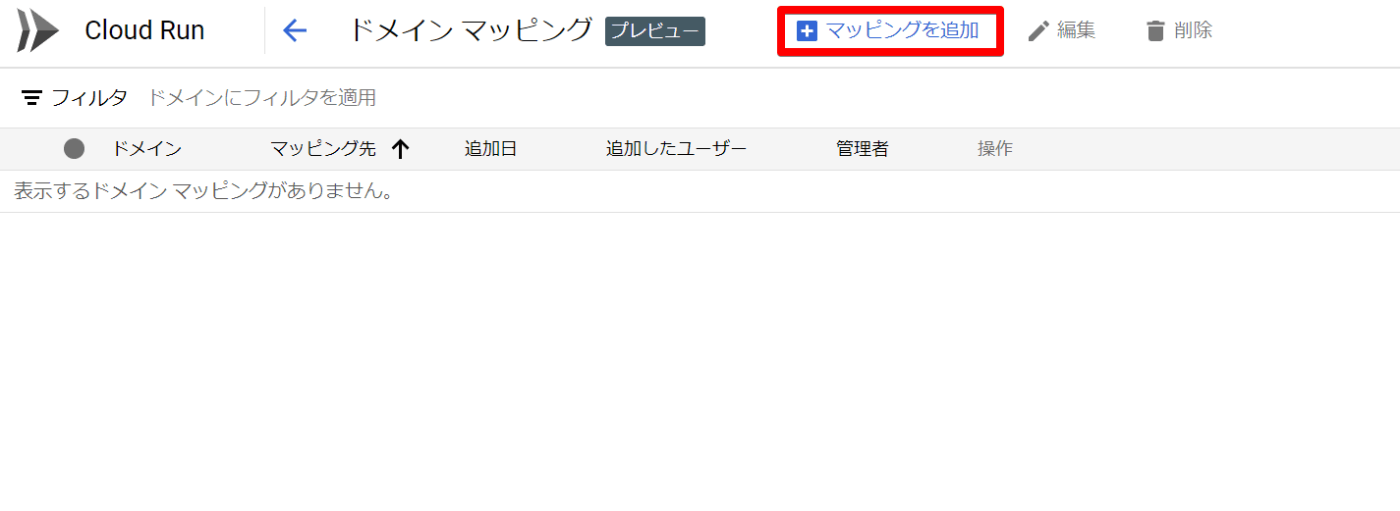Viewport: 1400px width, 511px height.
Task: Sort by 追加したユーザー column header
Action: click(676, 149)
